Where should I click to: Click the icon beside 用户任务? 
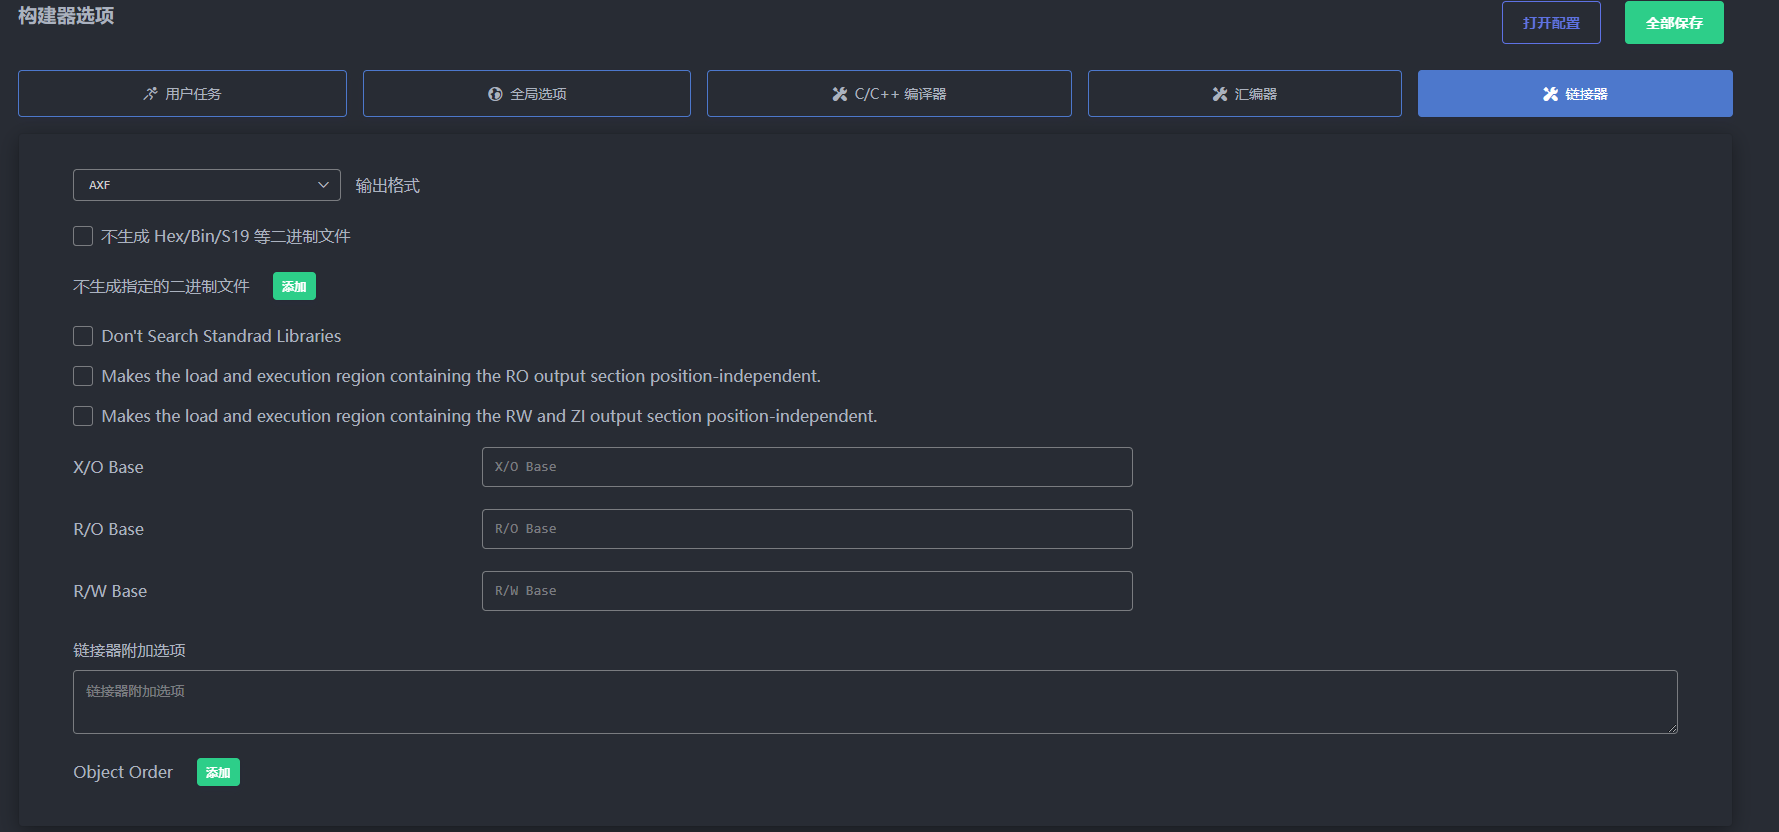tap(150, 94)
